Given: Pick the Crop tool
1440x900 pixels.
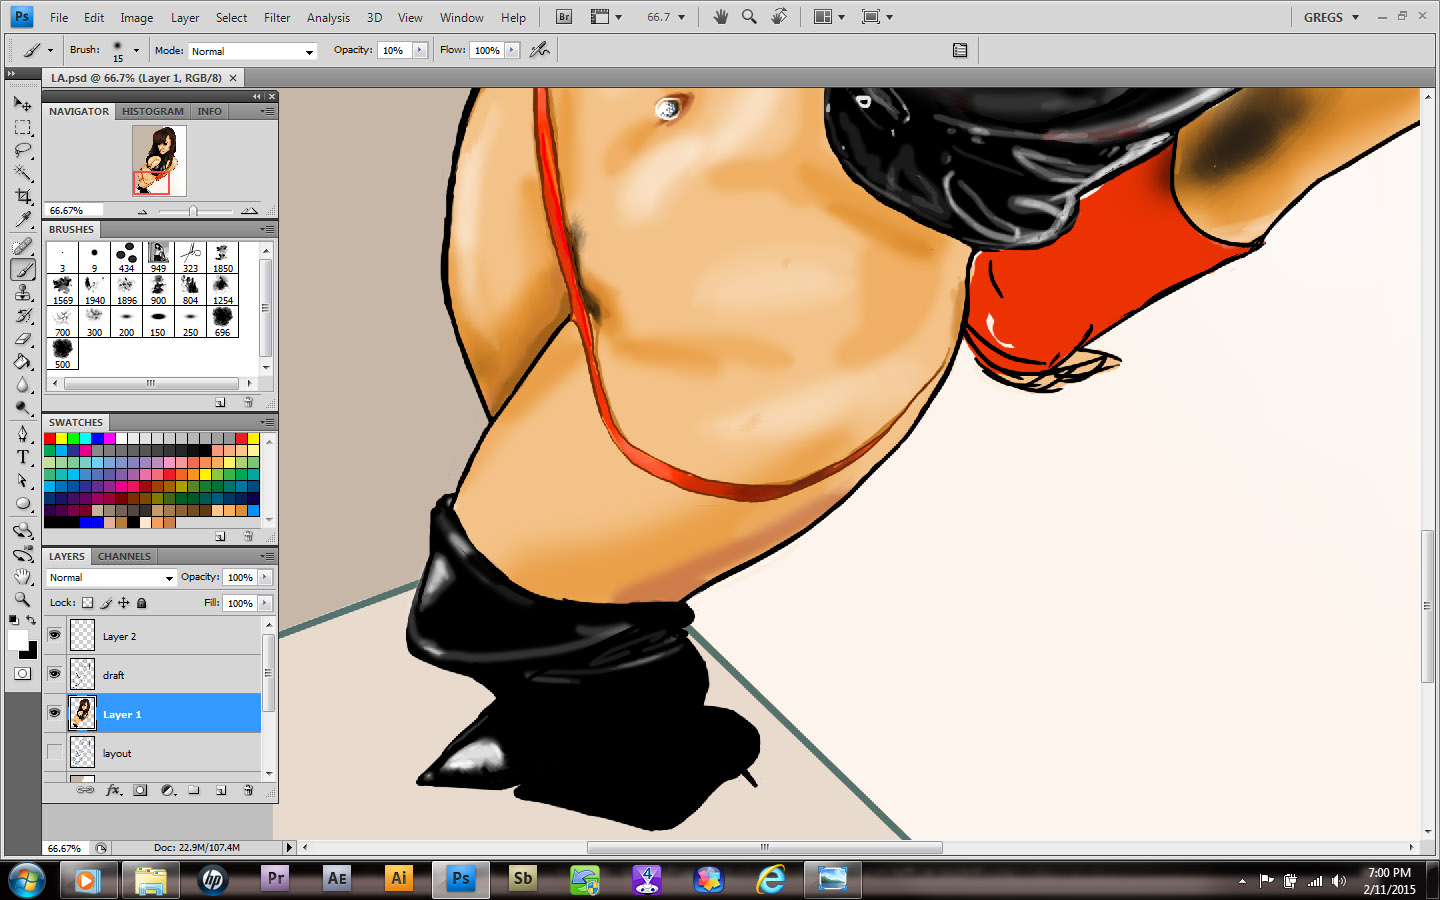Looking at the screenshot, I should tap(23, 196).
